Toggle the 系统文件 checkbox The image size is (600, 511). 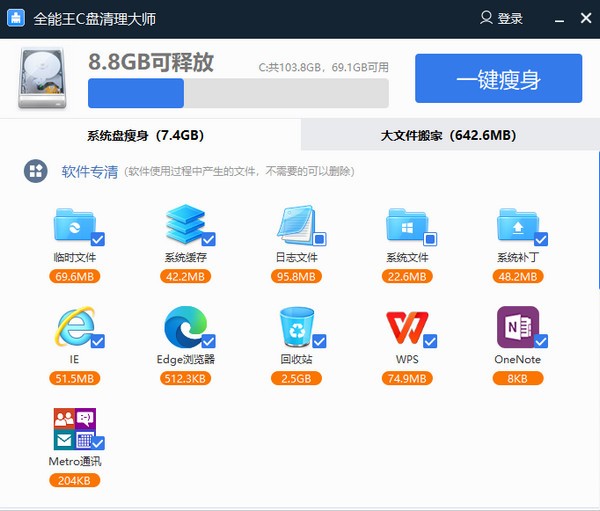(430, 240)
